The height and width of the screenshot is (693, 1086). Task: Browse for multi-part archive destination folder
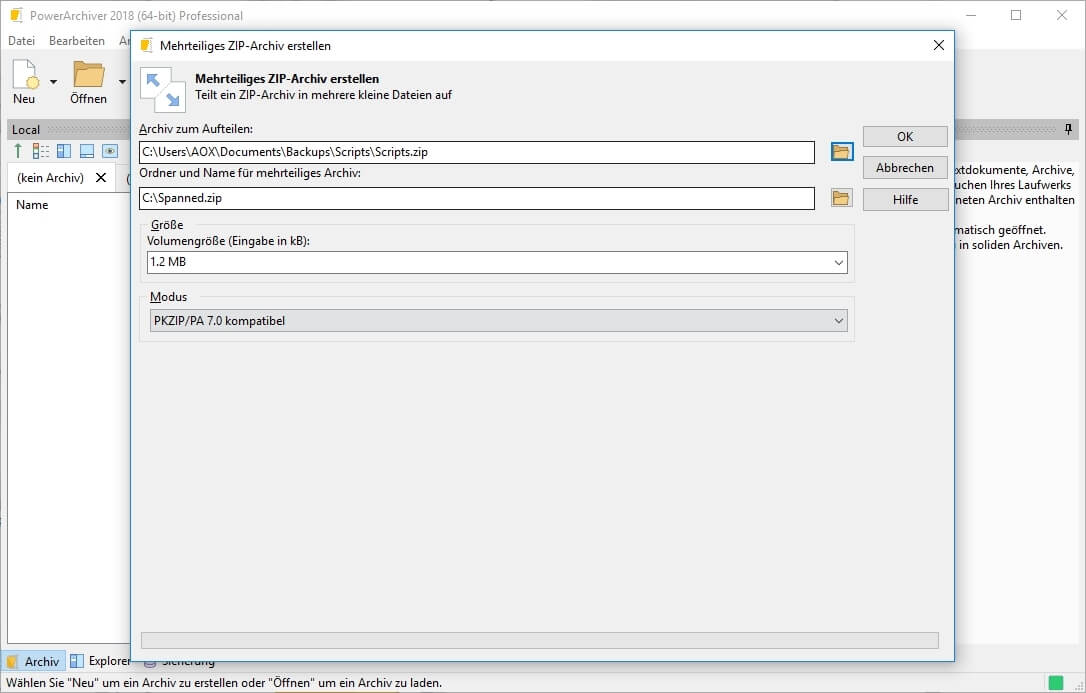pos(841,198)
